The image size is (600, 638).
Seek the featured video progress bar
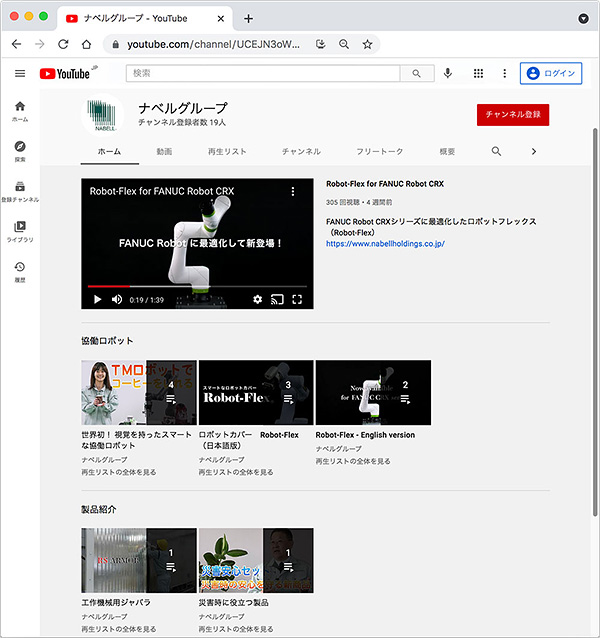click(197, 286)
